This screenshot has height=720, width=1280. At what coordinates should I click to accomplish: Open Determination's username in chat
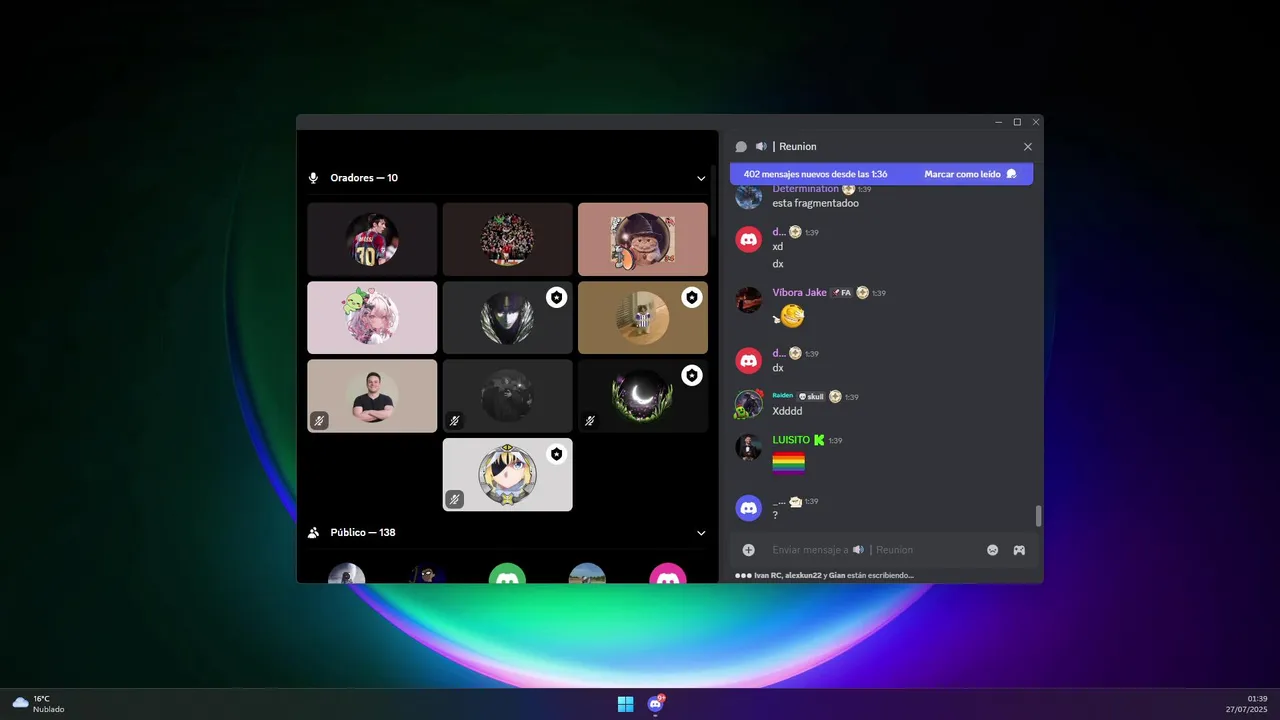tap(806, 188)
